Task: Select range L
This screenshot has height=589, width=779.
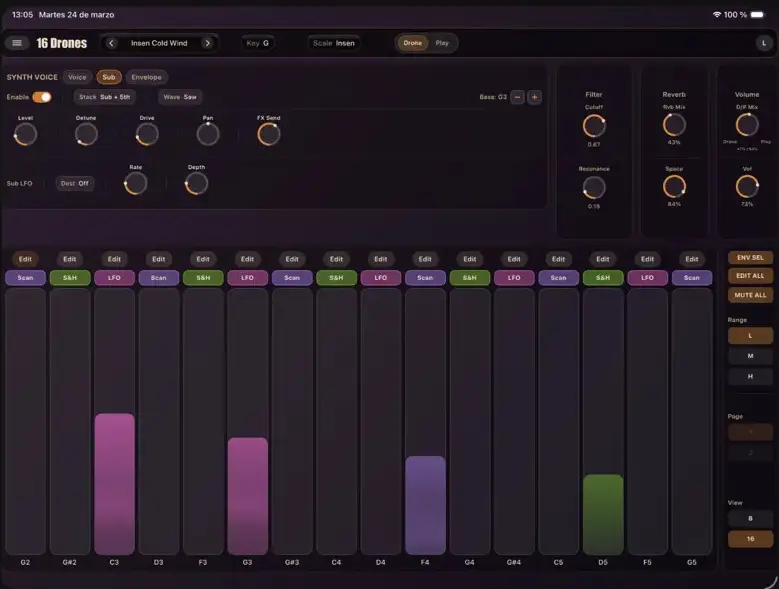Action: [750, 336]
